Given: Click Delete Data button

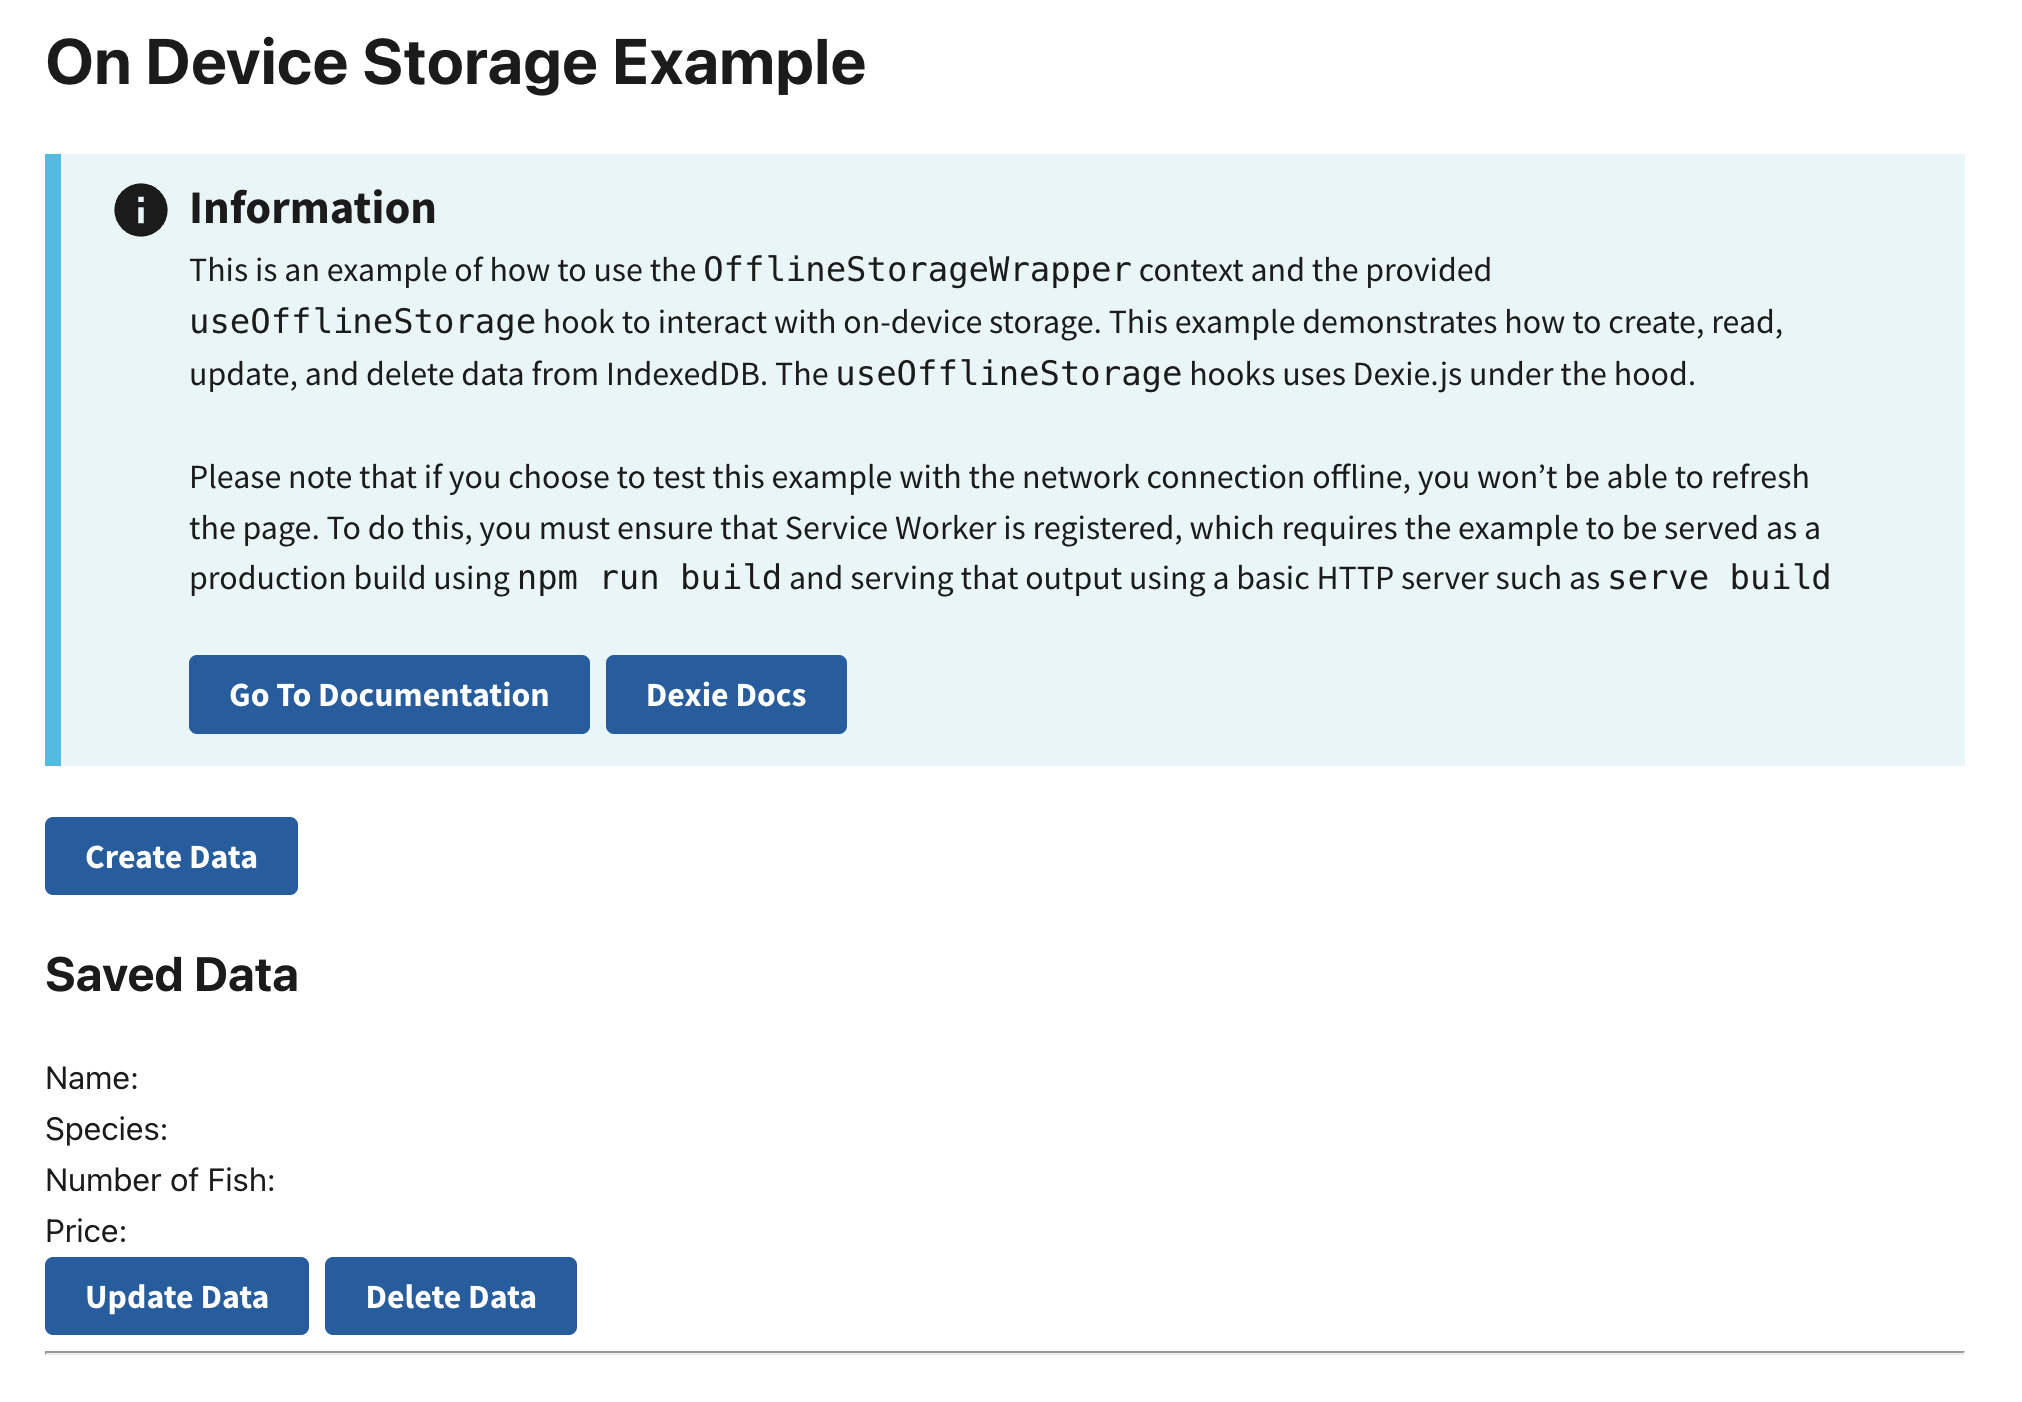Looking at the screenshot, I should [452, 1296].
